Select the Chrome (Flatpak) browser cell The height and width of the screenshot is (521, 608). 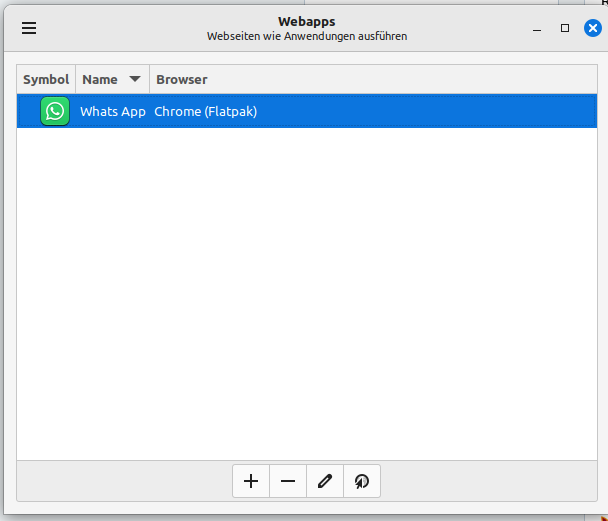(205, 111)
